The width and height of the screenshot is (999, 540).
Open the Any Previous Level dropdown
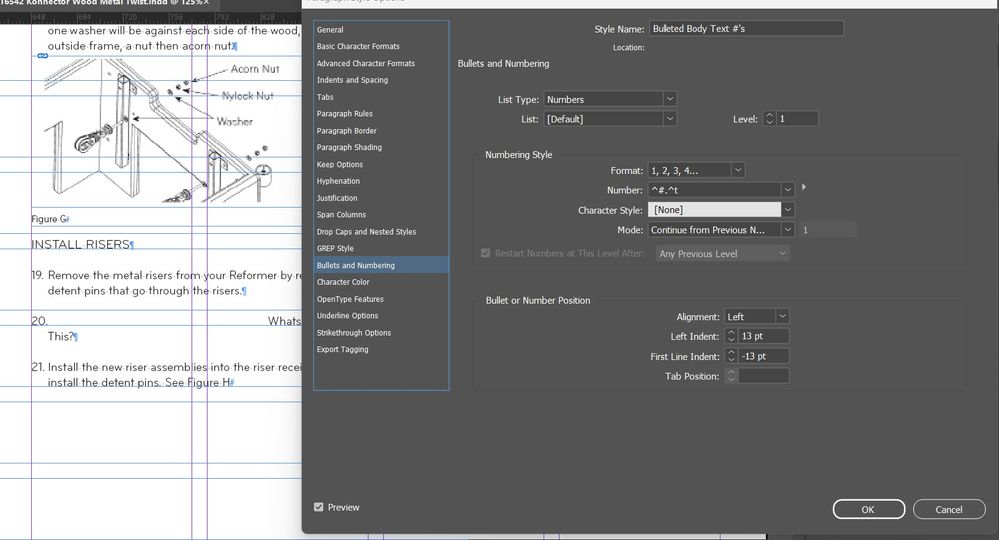point(722,253)
